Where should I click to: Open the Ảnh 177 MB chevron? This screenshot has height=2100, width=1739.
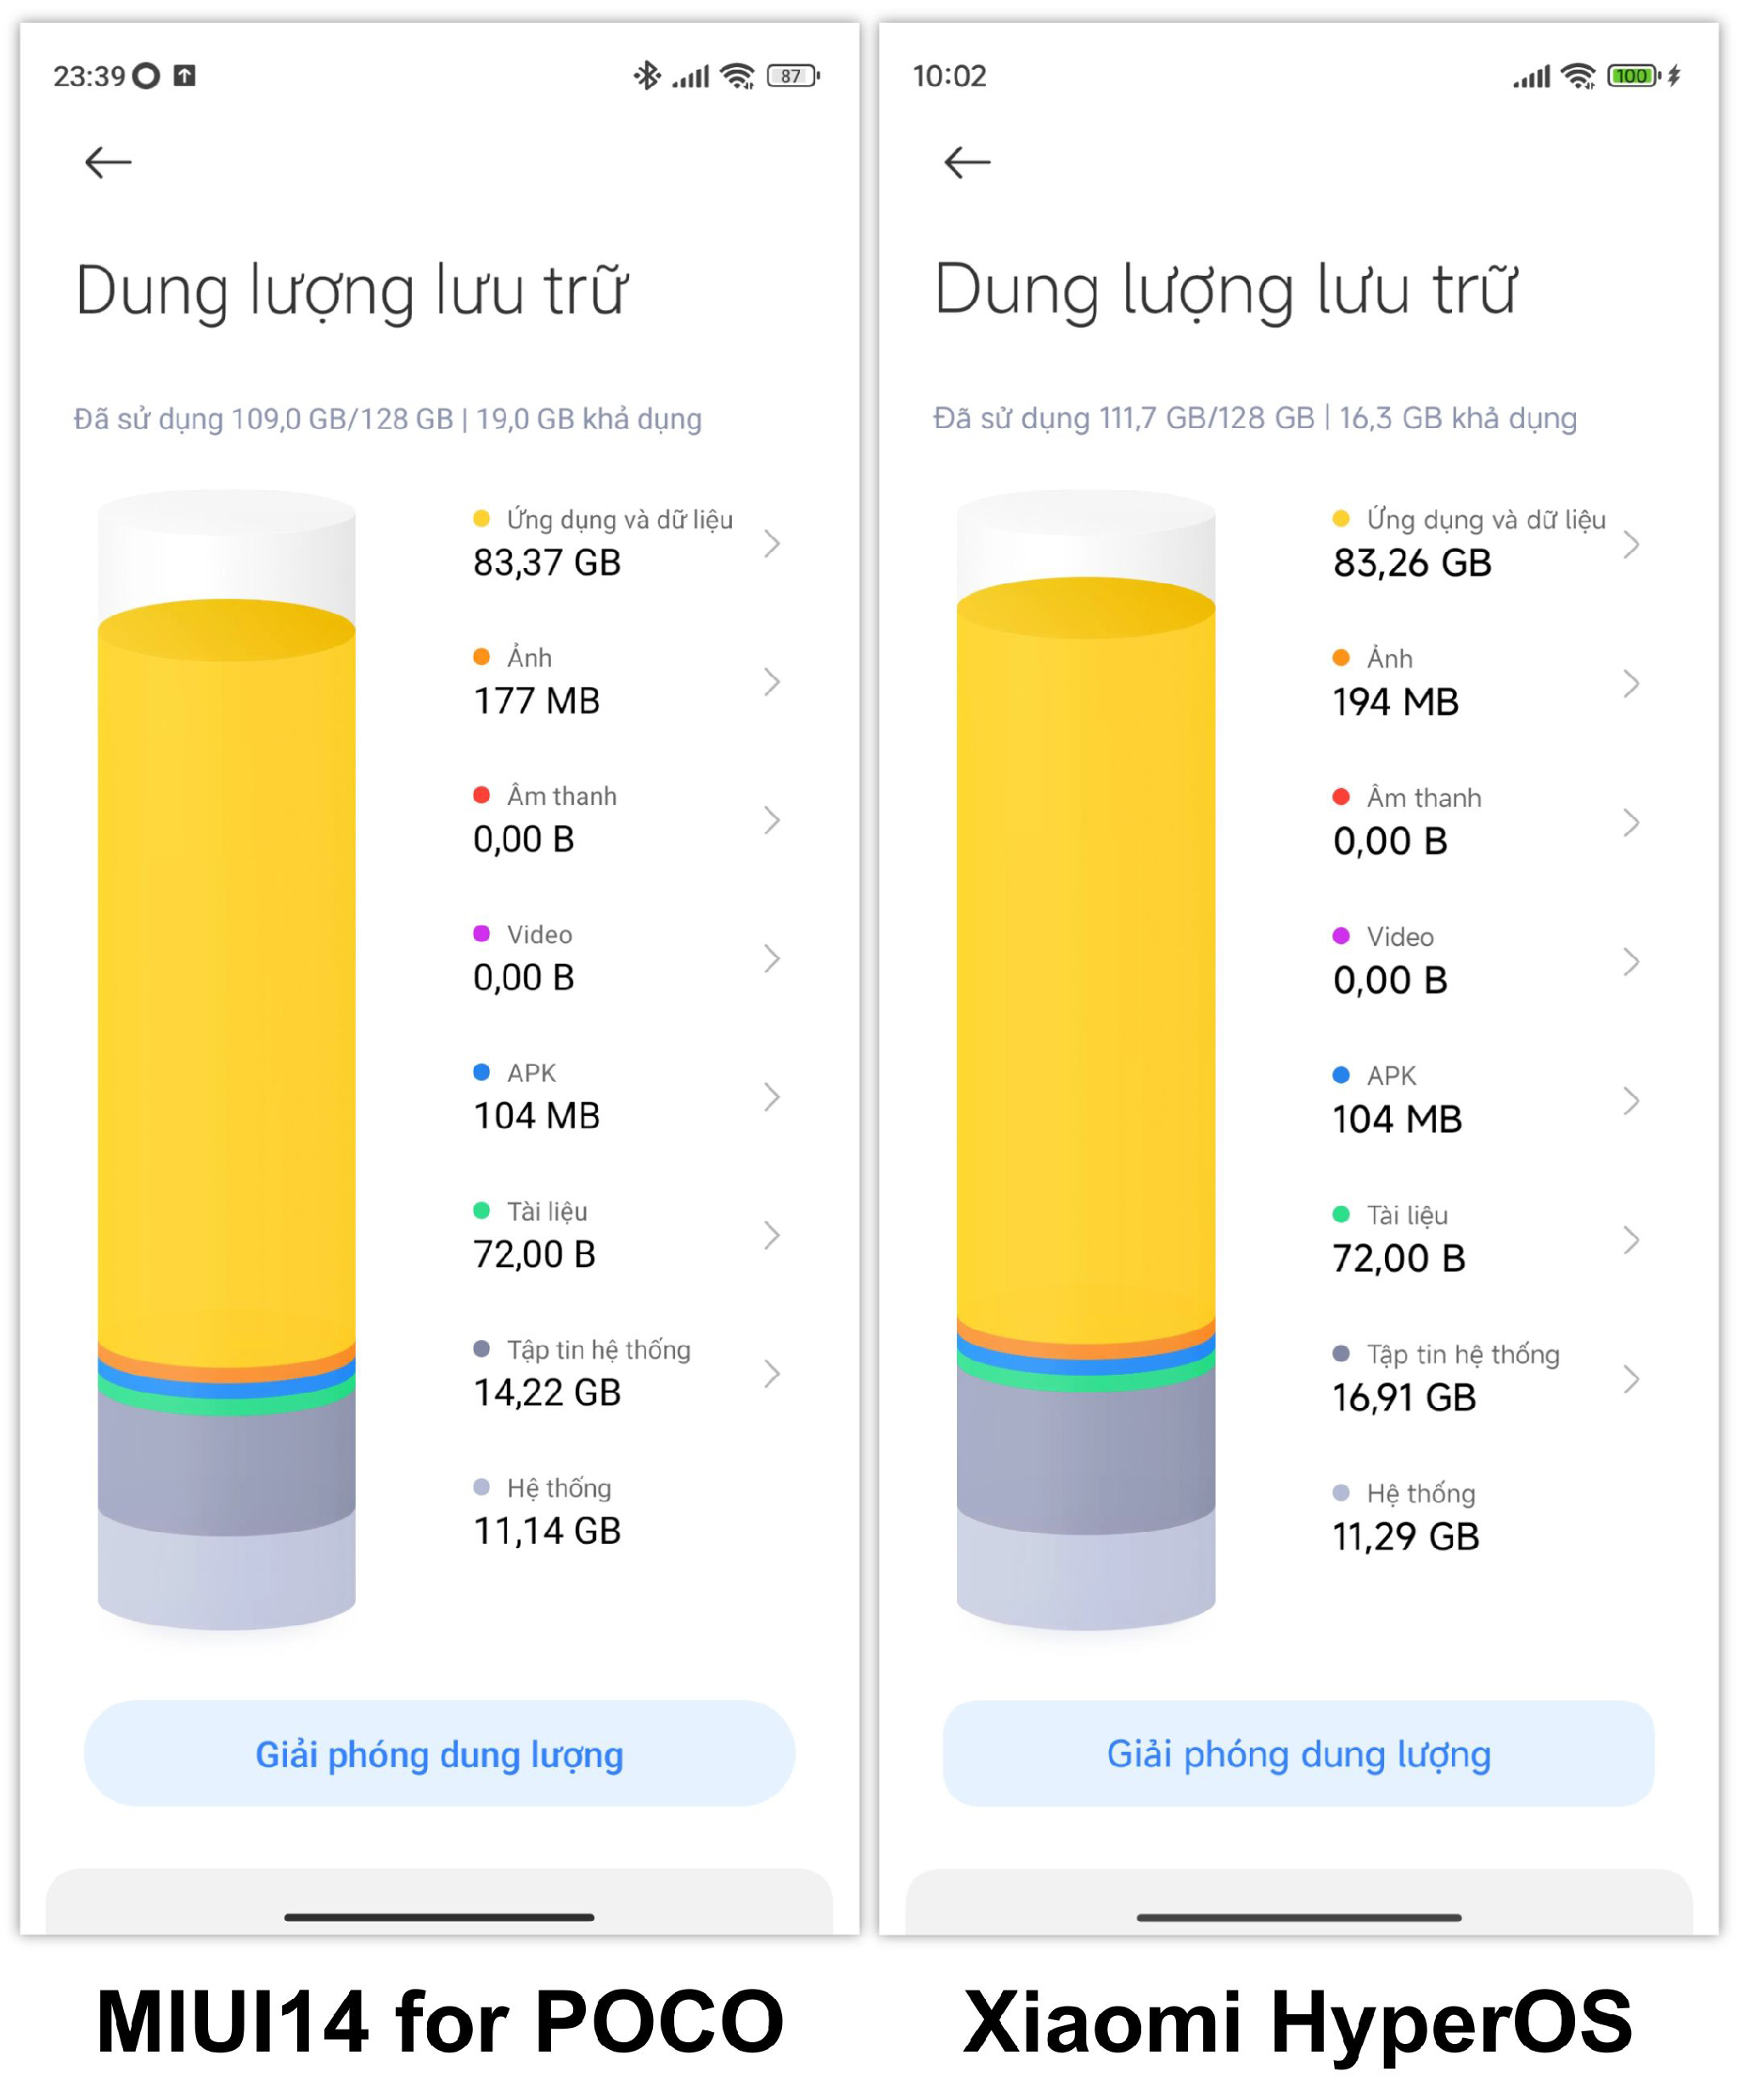(771, 682)
